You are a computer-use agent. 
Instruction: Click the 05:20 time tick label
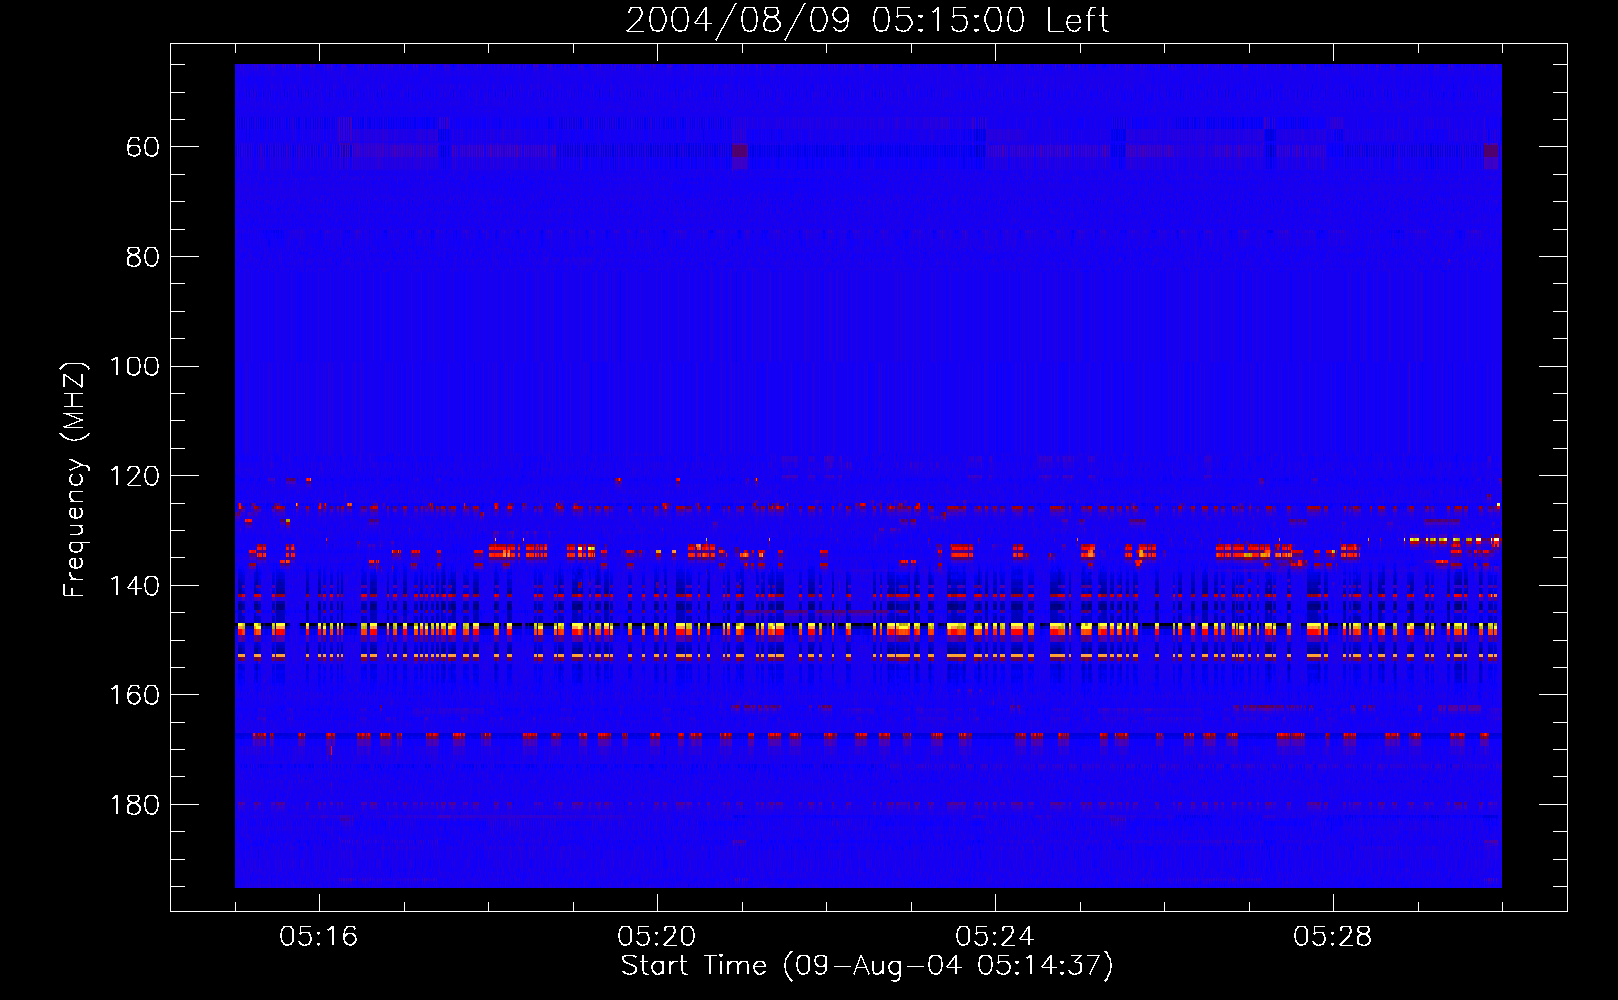(657, 937)
